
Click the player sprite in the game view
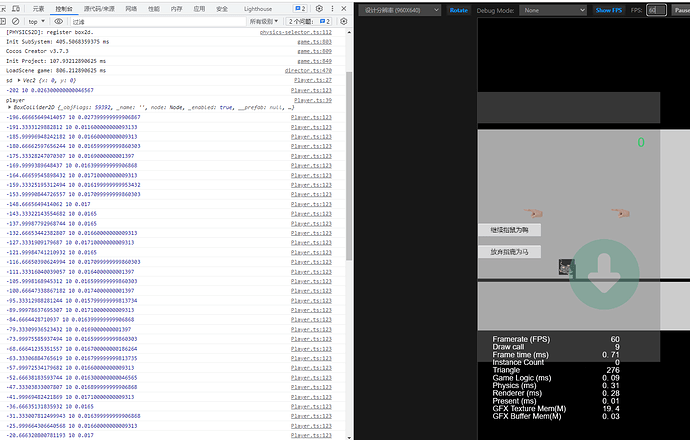click(566, 267)
